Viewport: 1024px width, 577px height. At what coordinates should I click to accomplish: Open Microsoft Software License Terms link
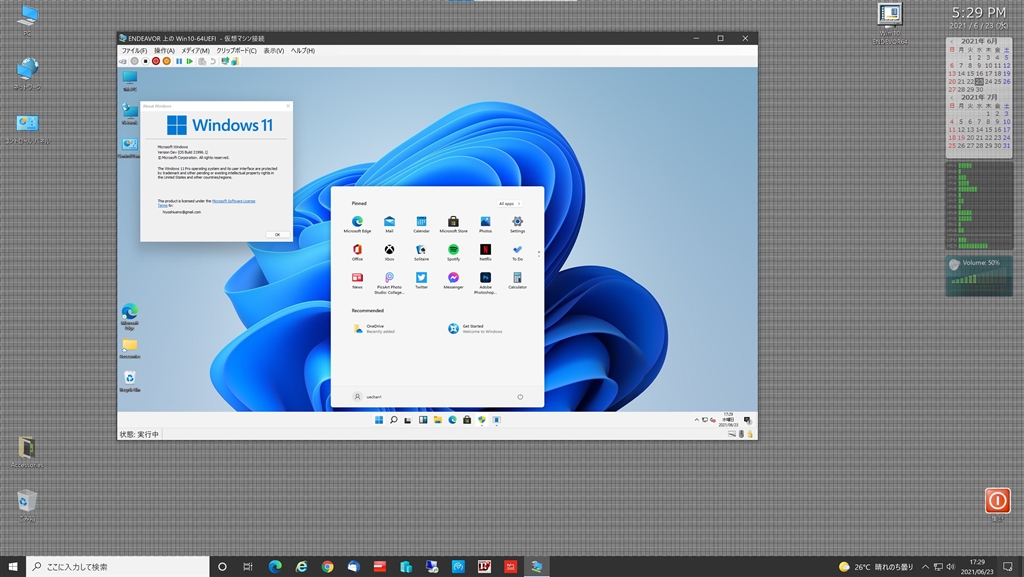(x=234, y=200)
